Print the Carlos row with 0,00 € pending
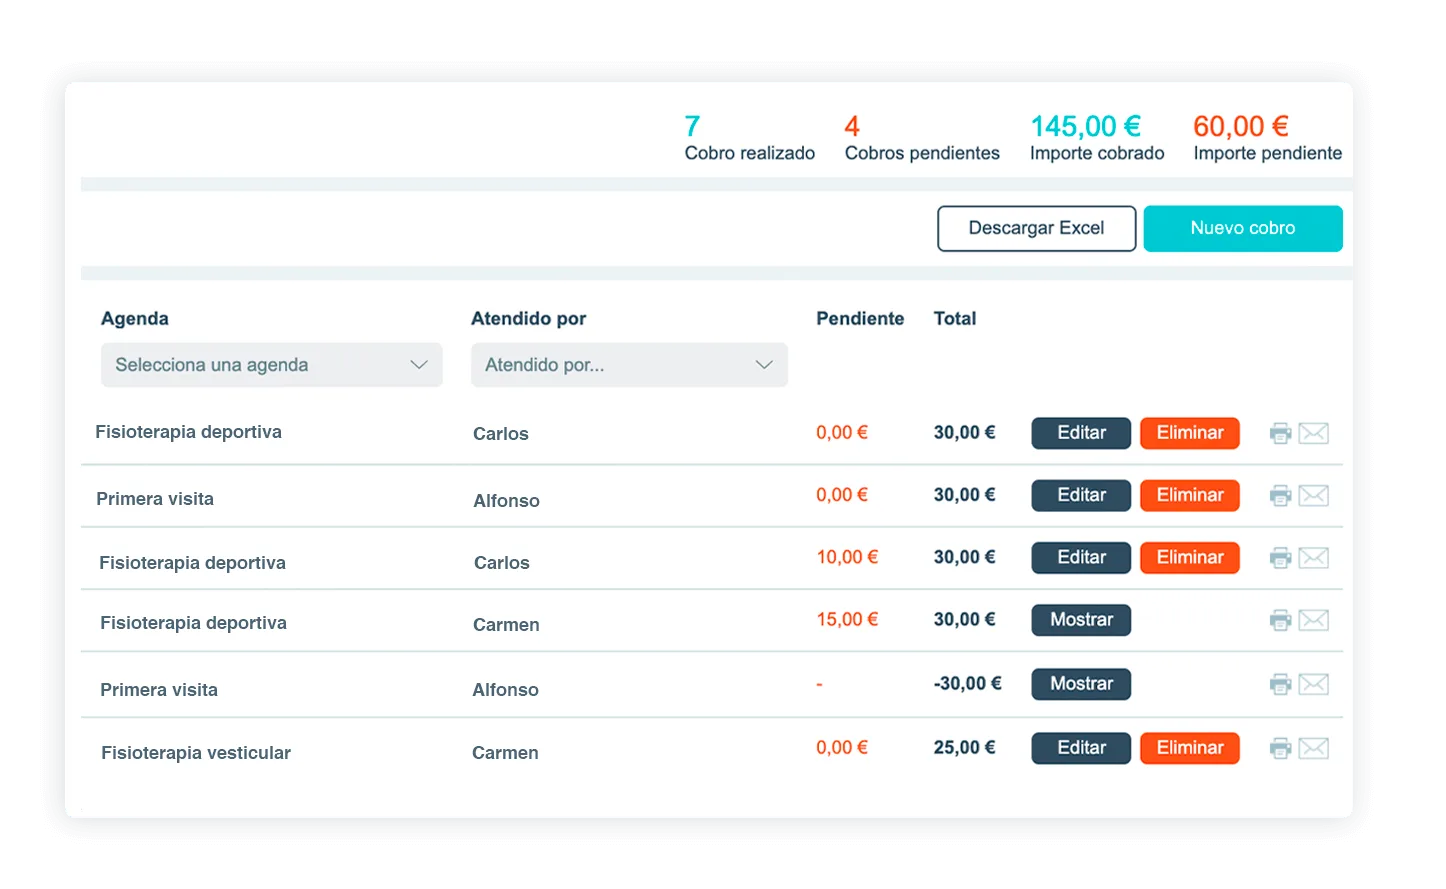Screen dimensions: 1446x889 pyautogui.click(x=1280, y=433)
